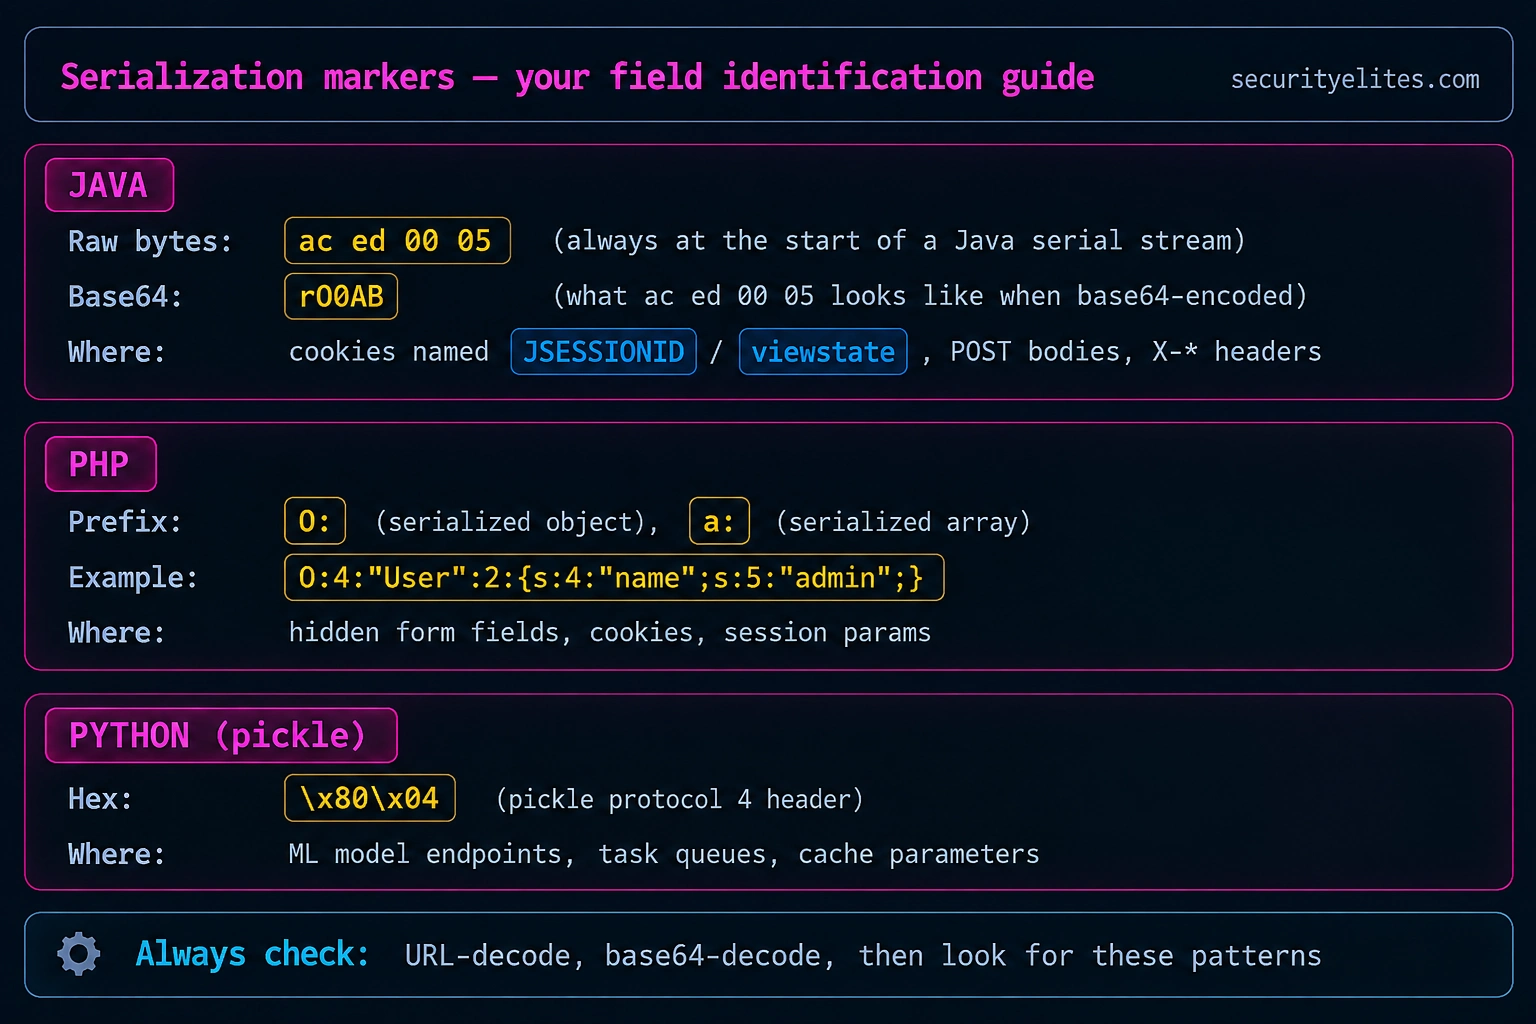Image resolution: width=1536 pixels, height=1024 pixels.
Task: Click the PYTHON (pickle) section badge
Action: pyautogui.click(x=221, y=735)
